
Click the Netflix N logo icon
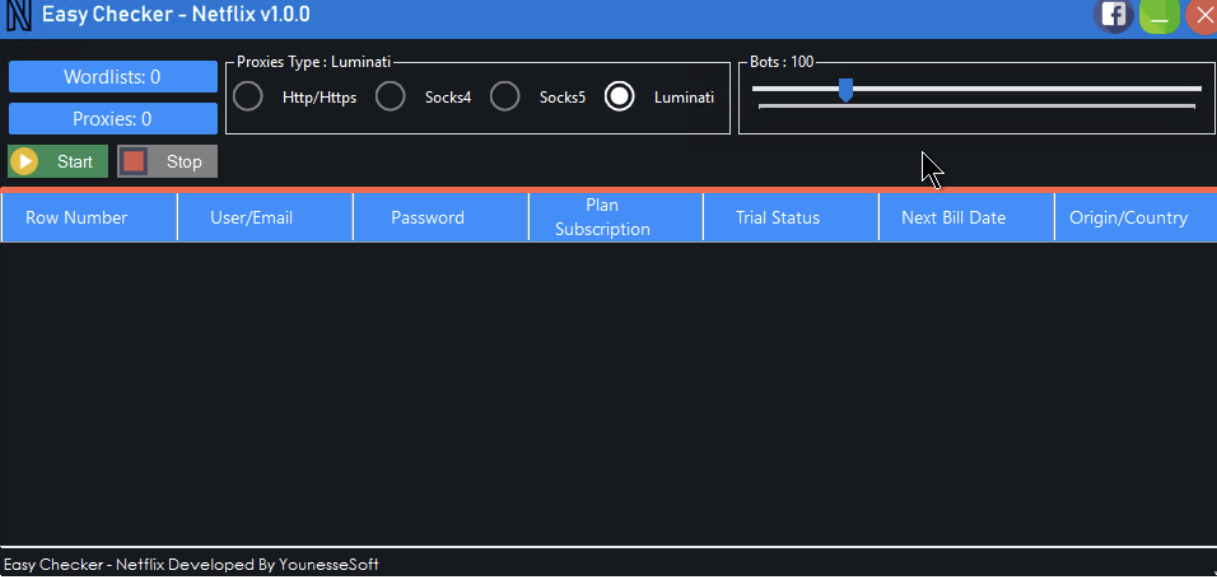[x=19, y=16]
